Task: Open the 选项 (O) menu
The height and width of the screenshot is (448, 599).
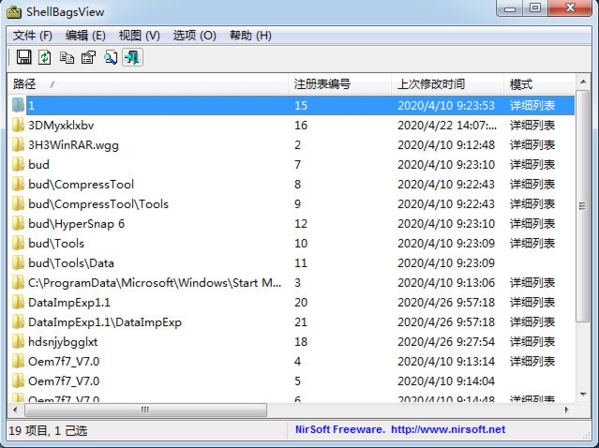Action: point(194,36)
